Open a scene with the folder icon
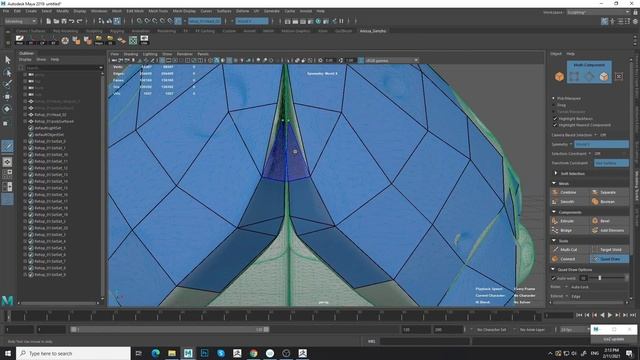 tap(56, 21)
